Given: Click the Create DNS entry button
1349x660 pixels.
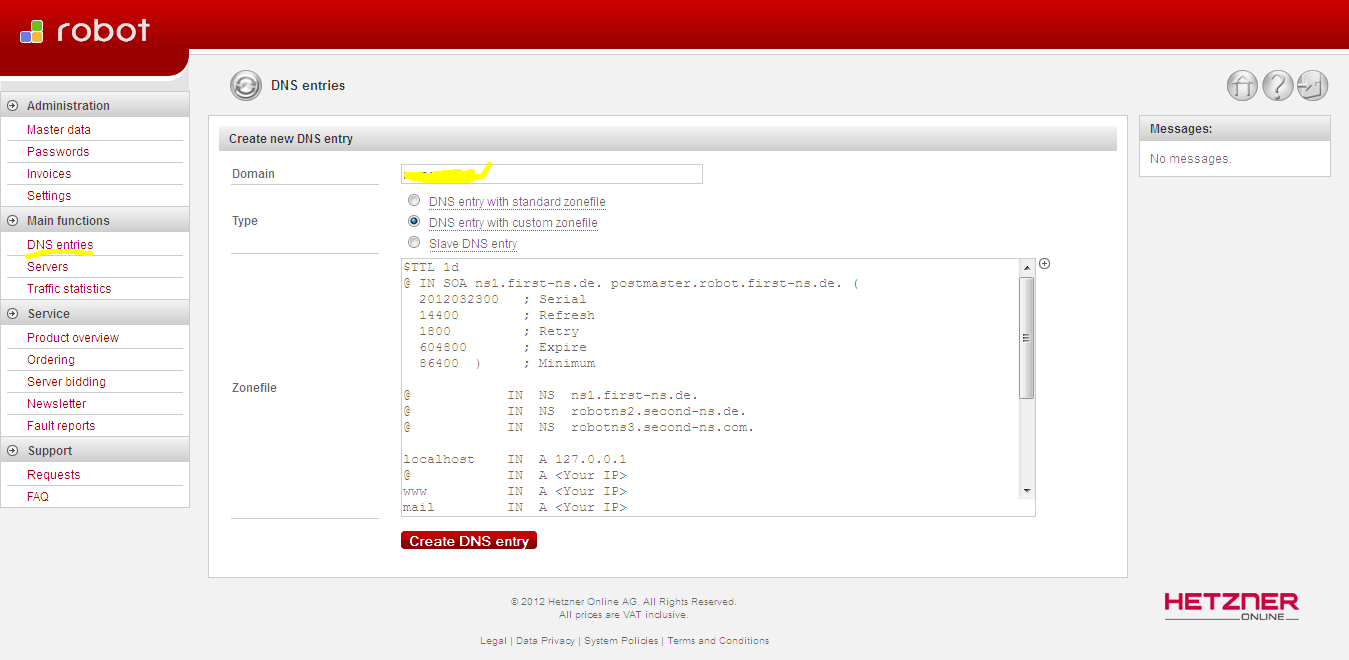Looking at the screenshot, I should [x=469, y=541].
